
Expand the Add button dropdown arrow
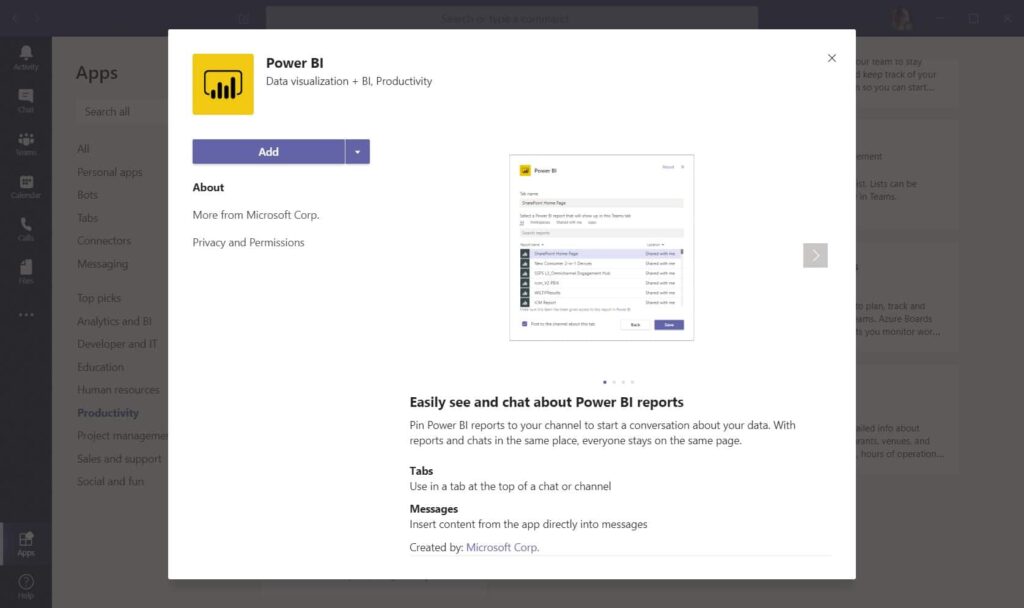click(357, 152)
